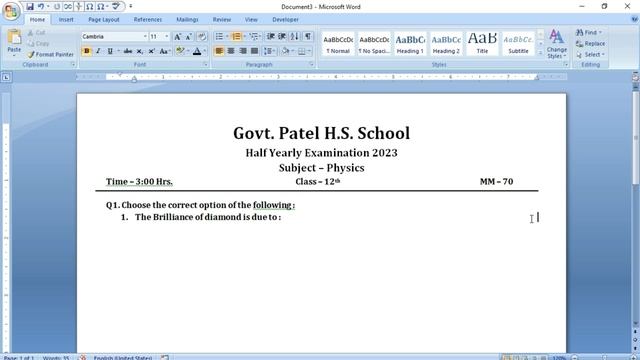Open the References tab
The image size is (640, 360).
[148, 19]
